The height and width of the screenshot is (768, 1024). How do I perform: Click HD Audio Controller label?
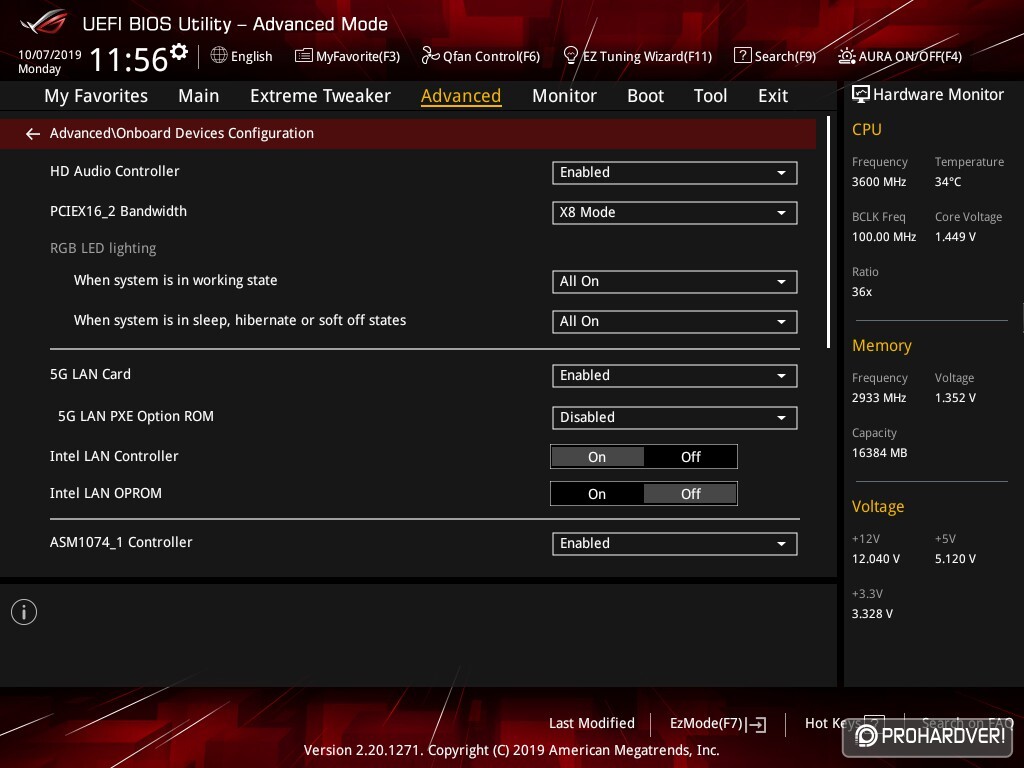click(114, 171)
